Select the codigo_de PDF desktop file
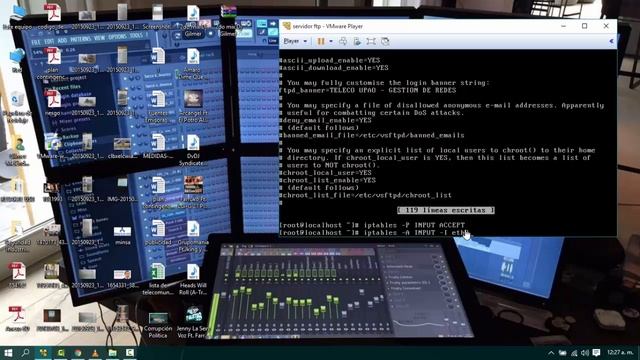Viewport: 640px width, 360px height. point(52,17)
